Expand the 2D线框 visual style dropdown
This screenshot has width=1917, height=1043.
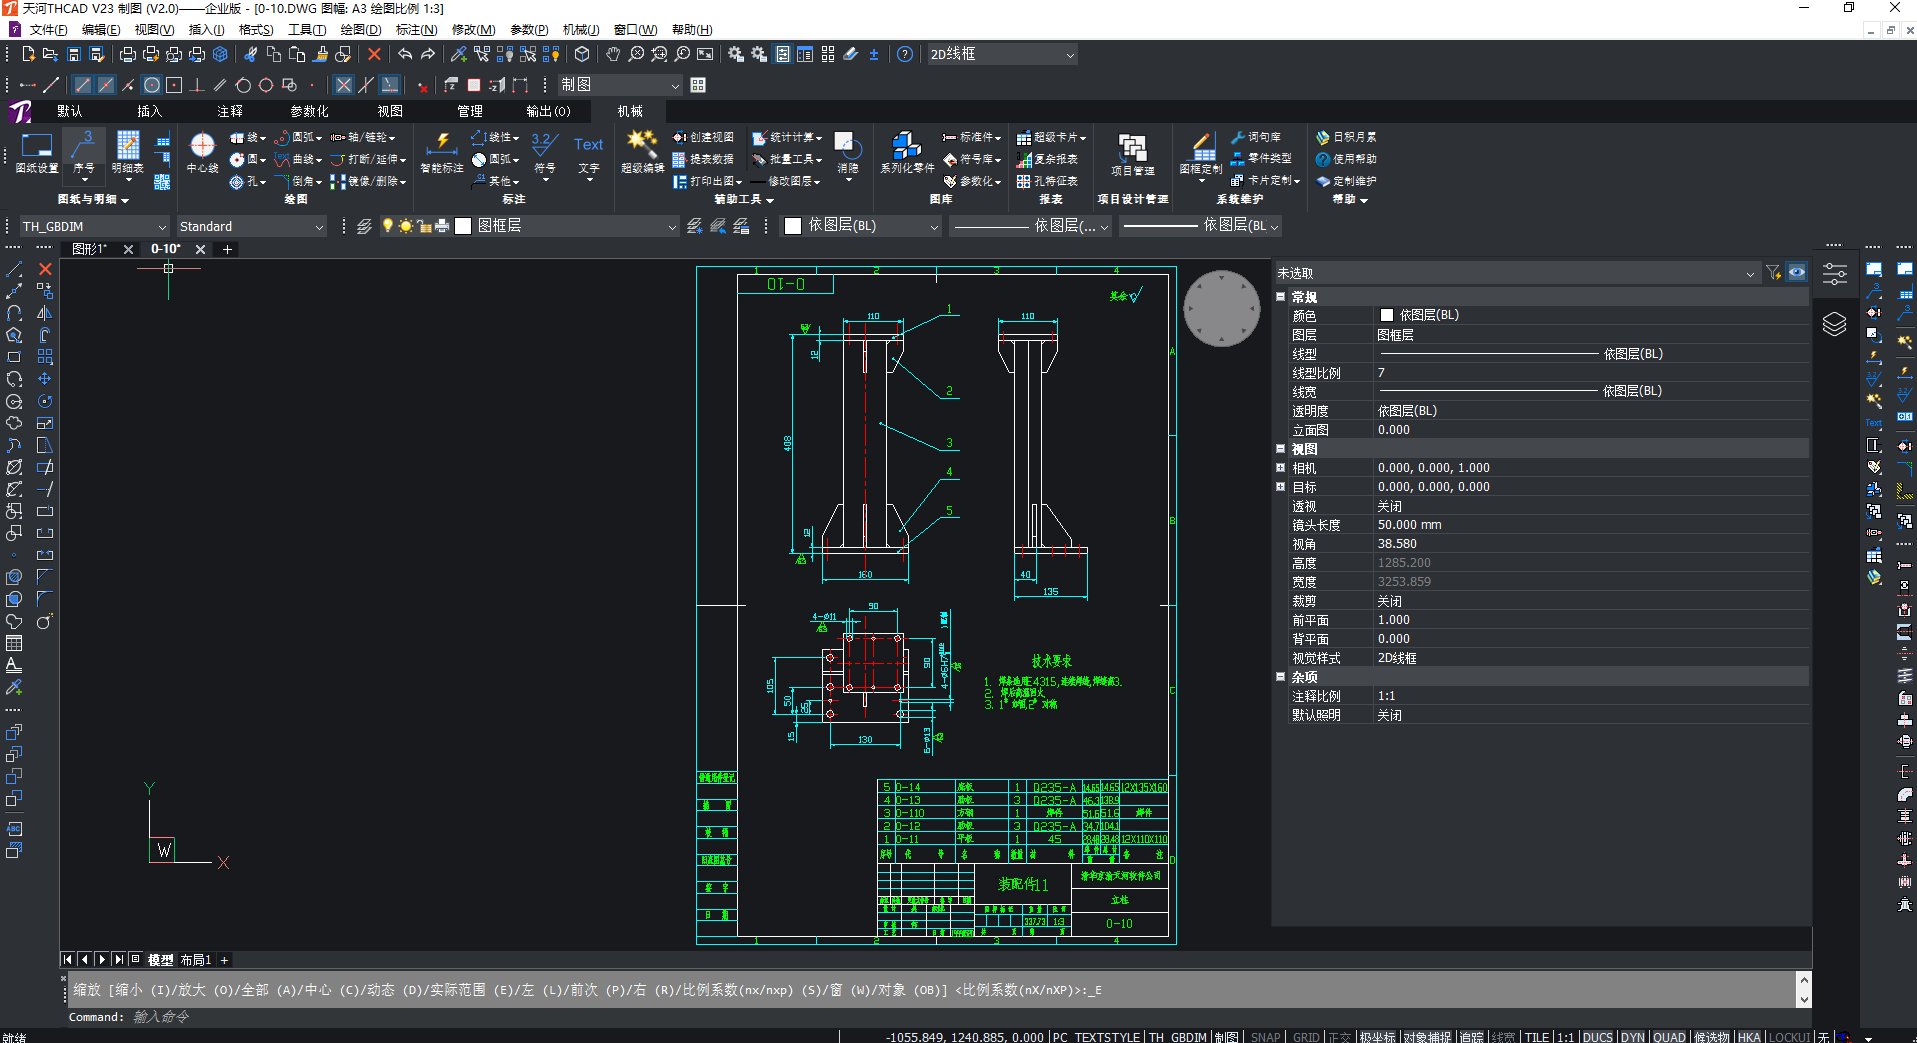tap(1070, 55)
